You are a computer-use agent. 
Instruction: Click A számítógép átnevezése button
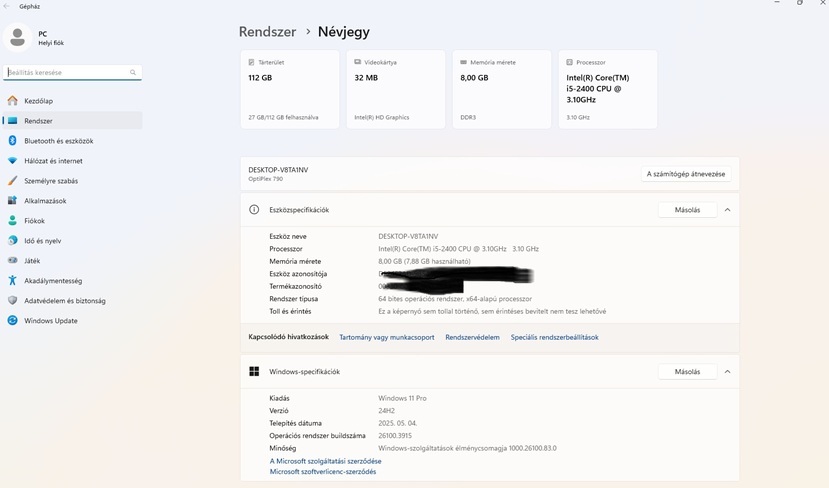[686, 174]
